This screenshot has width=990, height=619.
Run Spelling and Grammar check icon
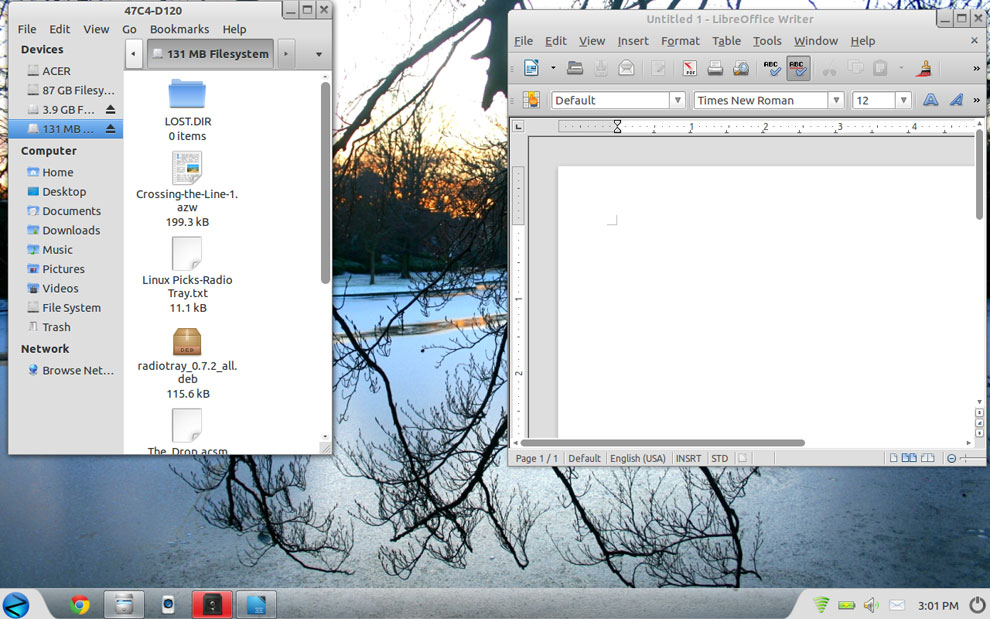coord(772,68)
